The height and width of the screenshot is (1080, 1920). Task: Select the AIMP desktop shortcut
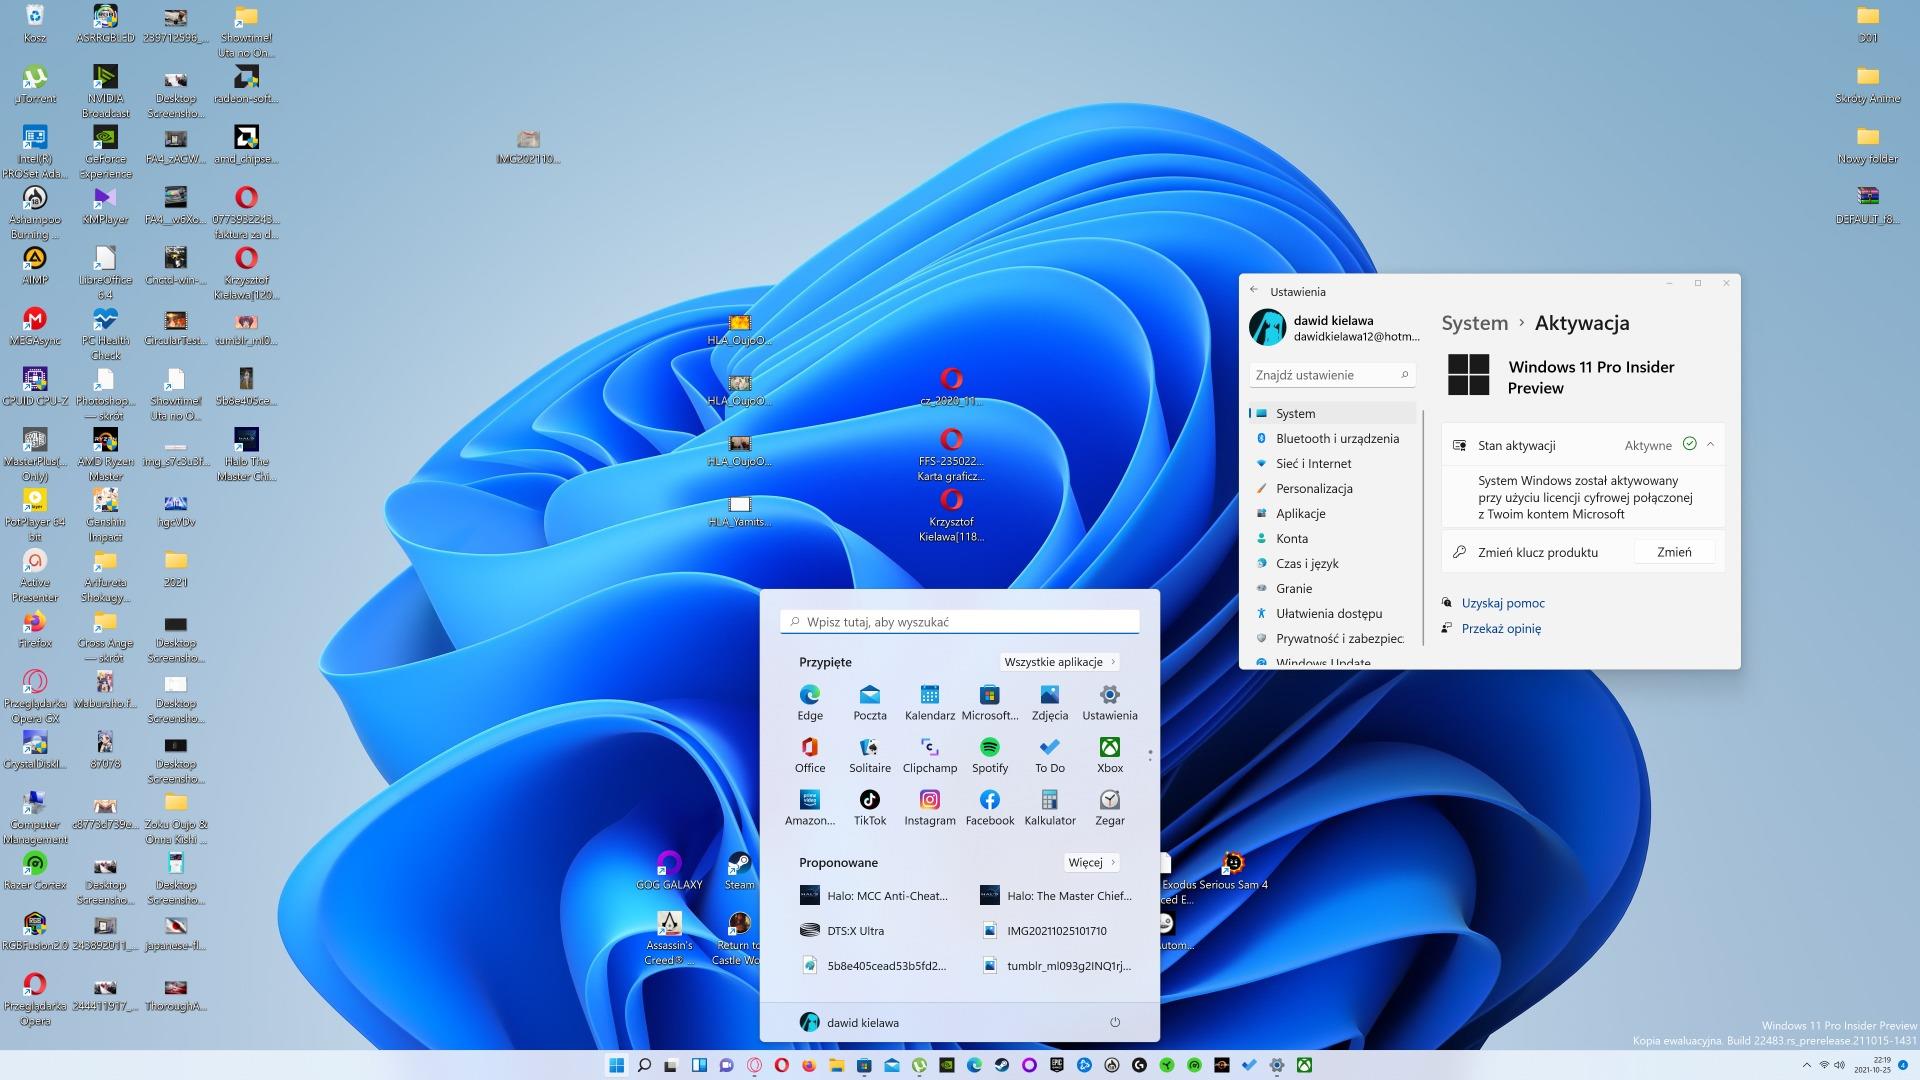(x=35, y=266)
